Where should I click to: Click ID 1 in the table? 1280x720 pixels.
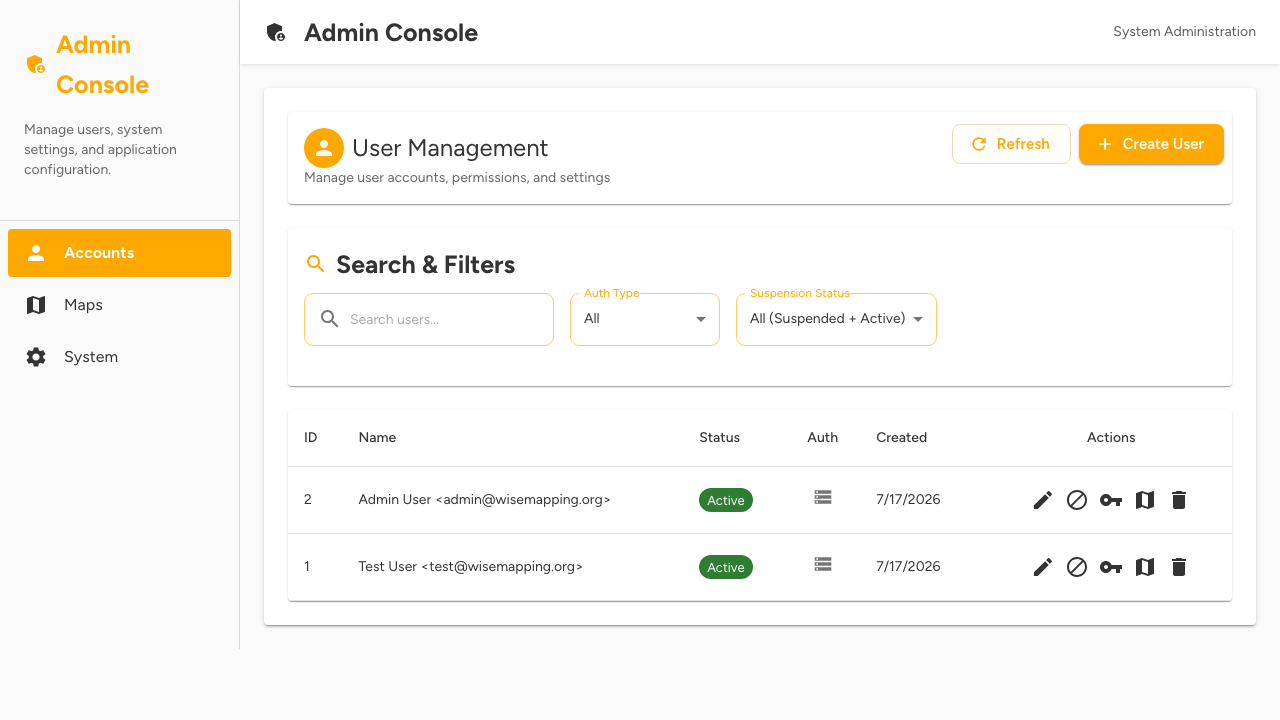tap(307, 566)
